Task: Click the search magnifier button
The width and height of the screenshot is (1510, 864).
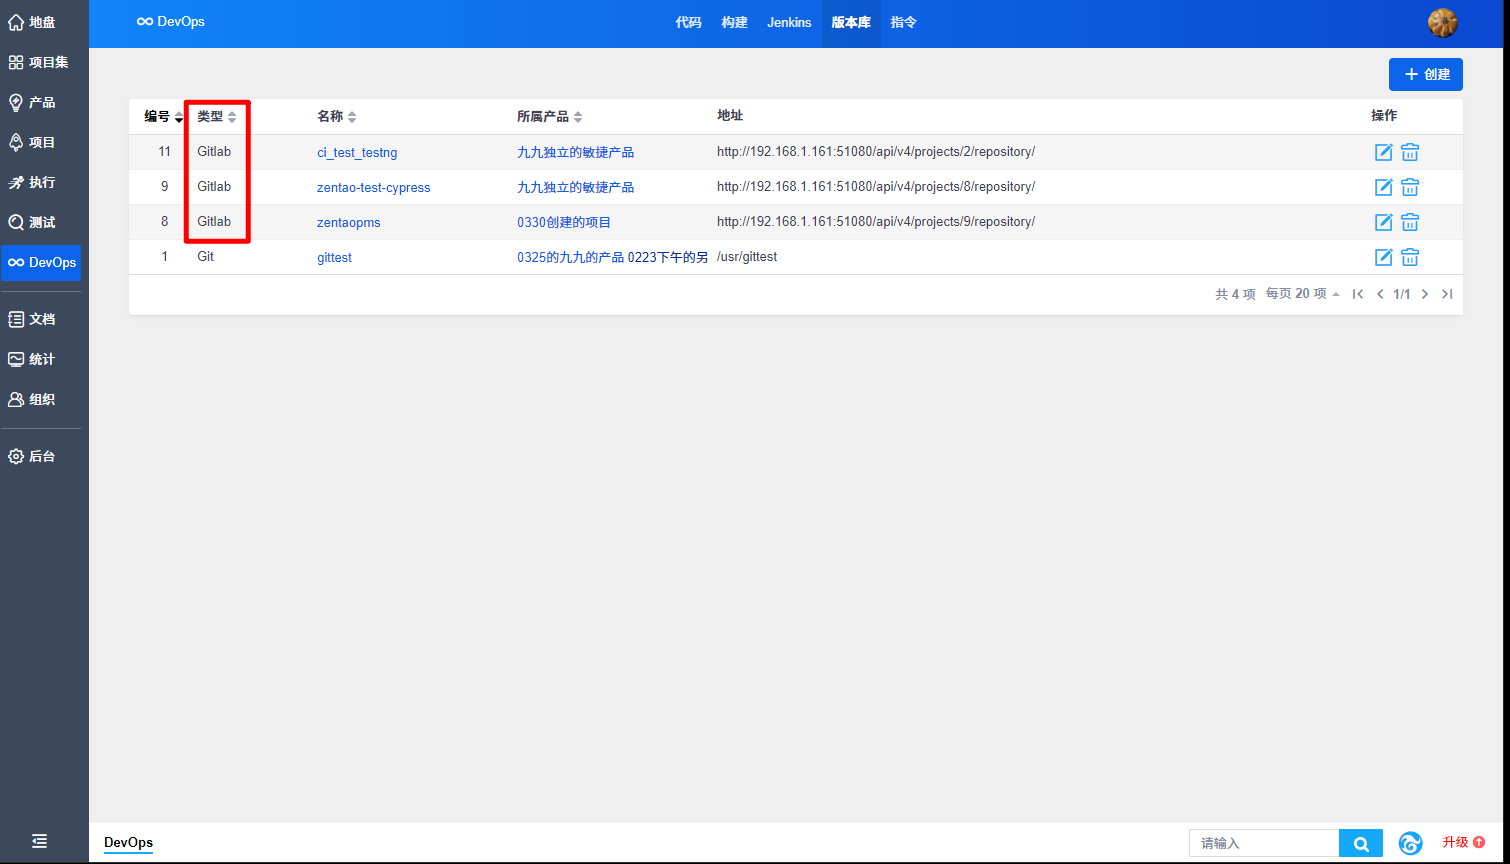Action: click(x=1360, y=844)
